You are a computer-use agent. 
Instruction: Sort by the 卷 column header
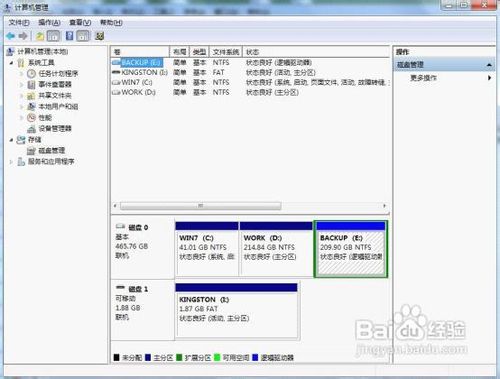pos(140,52)
